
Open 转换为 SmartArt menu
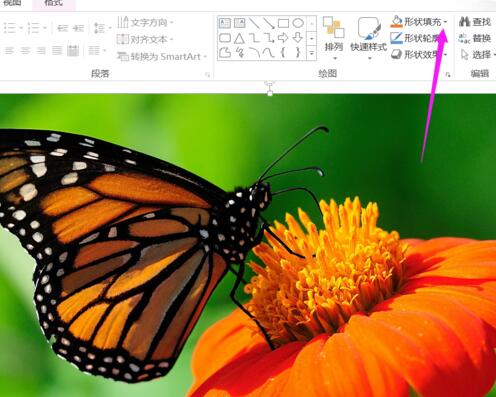(162, 56)
